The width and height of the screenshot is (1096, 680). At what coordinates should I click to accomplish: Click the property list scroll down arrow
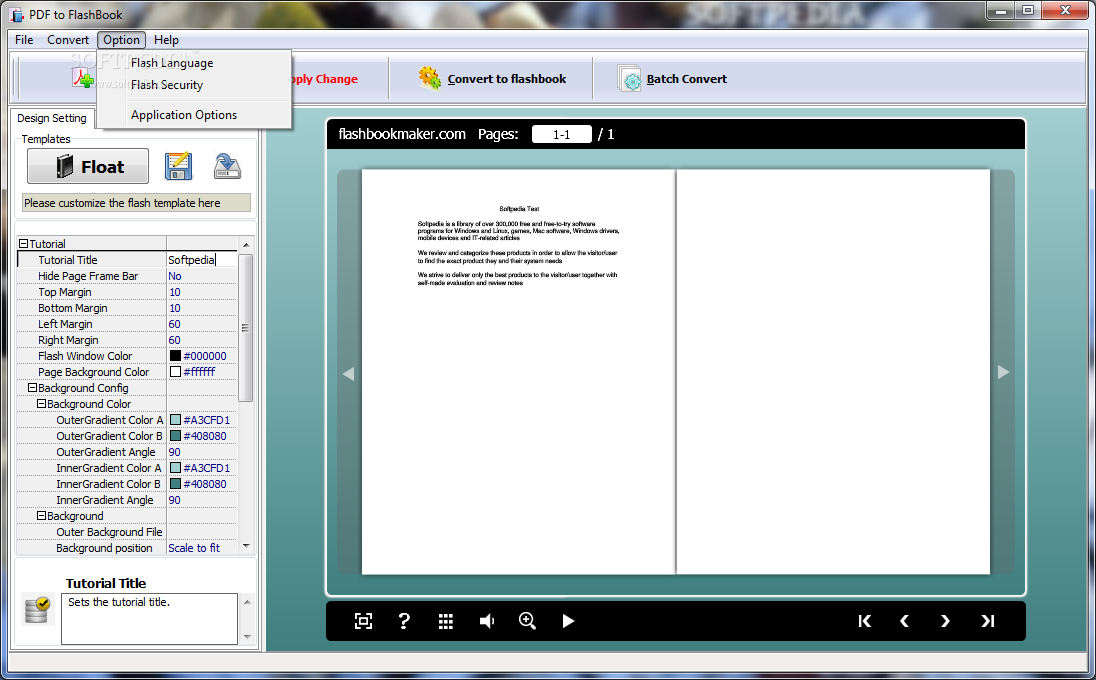click(246, 546)
